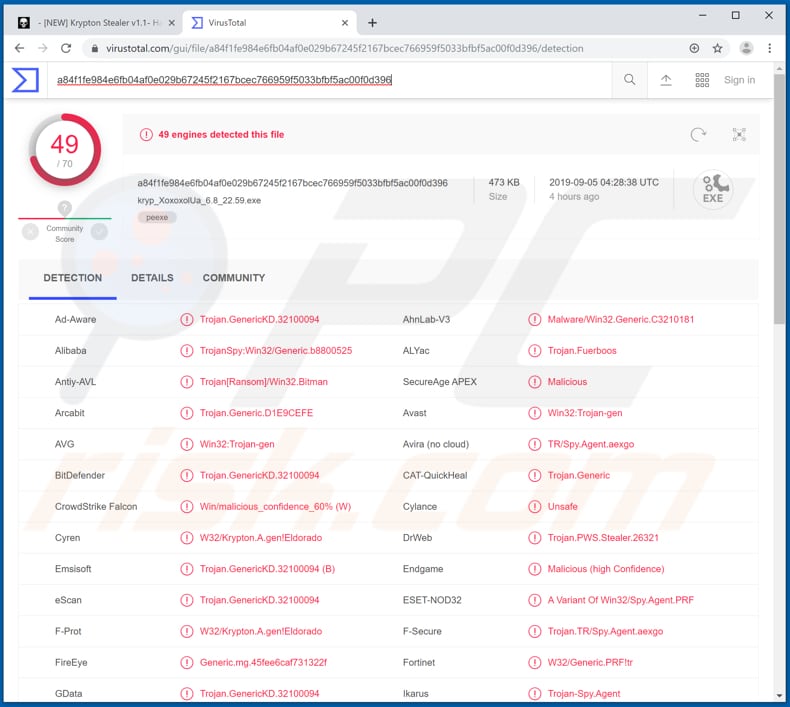Click Avira result TR/Spy.Agent.aexgo
Screen dimensions: 790x707
590,444
